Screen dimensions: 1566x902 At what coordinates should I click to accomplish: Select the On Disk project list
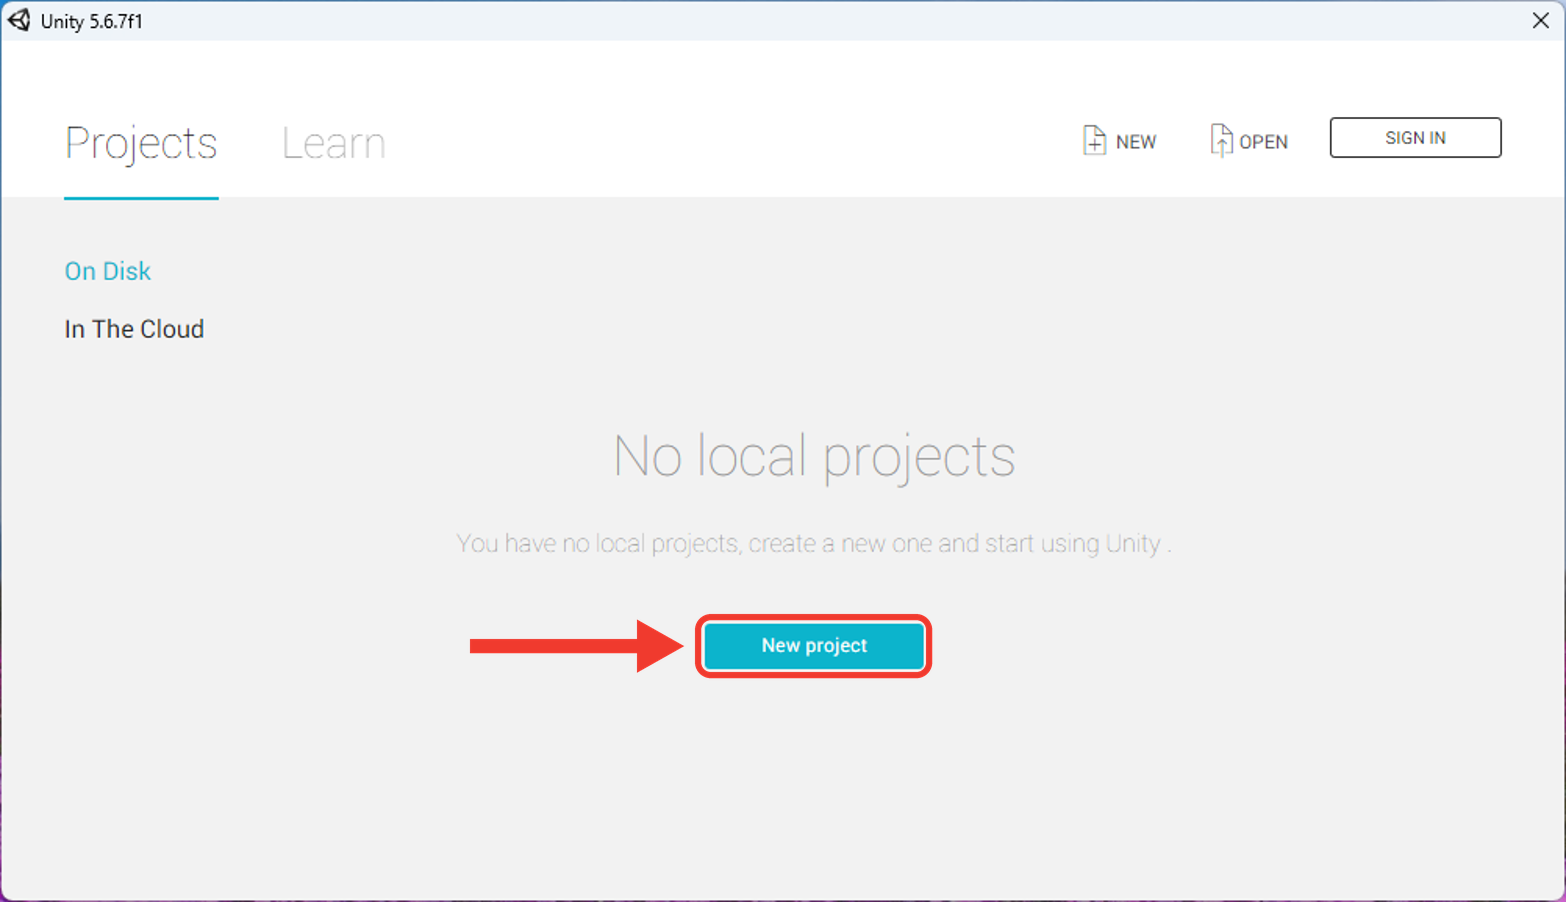(108, 271)
